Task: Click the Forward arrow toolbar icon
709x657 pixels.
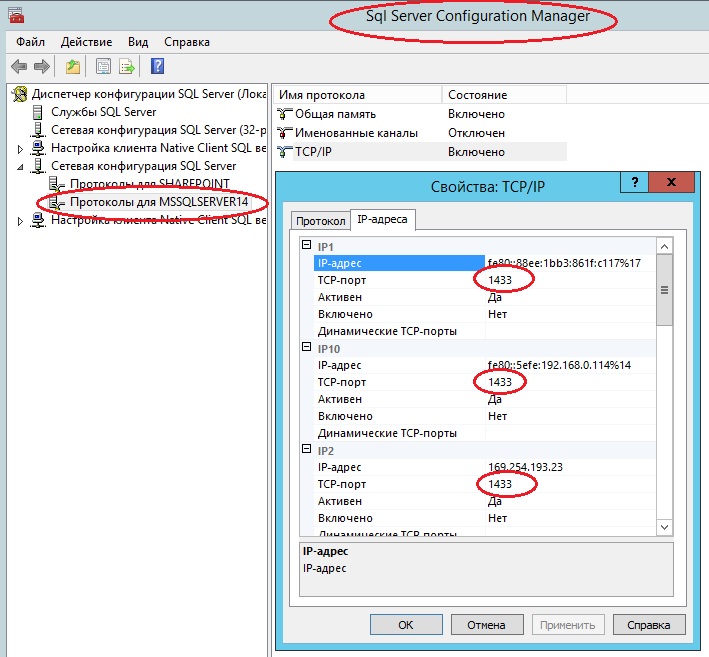Action: [x=42, y=66]
